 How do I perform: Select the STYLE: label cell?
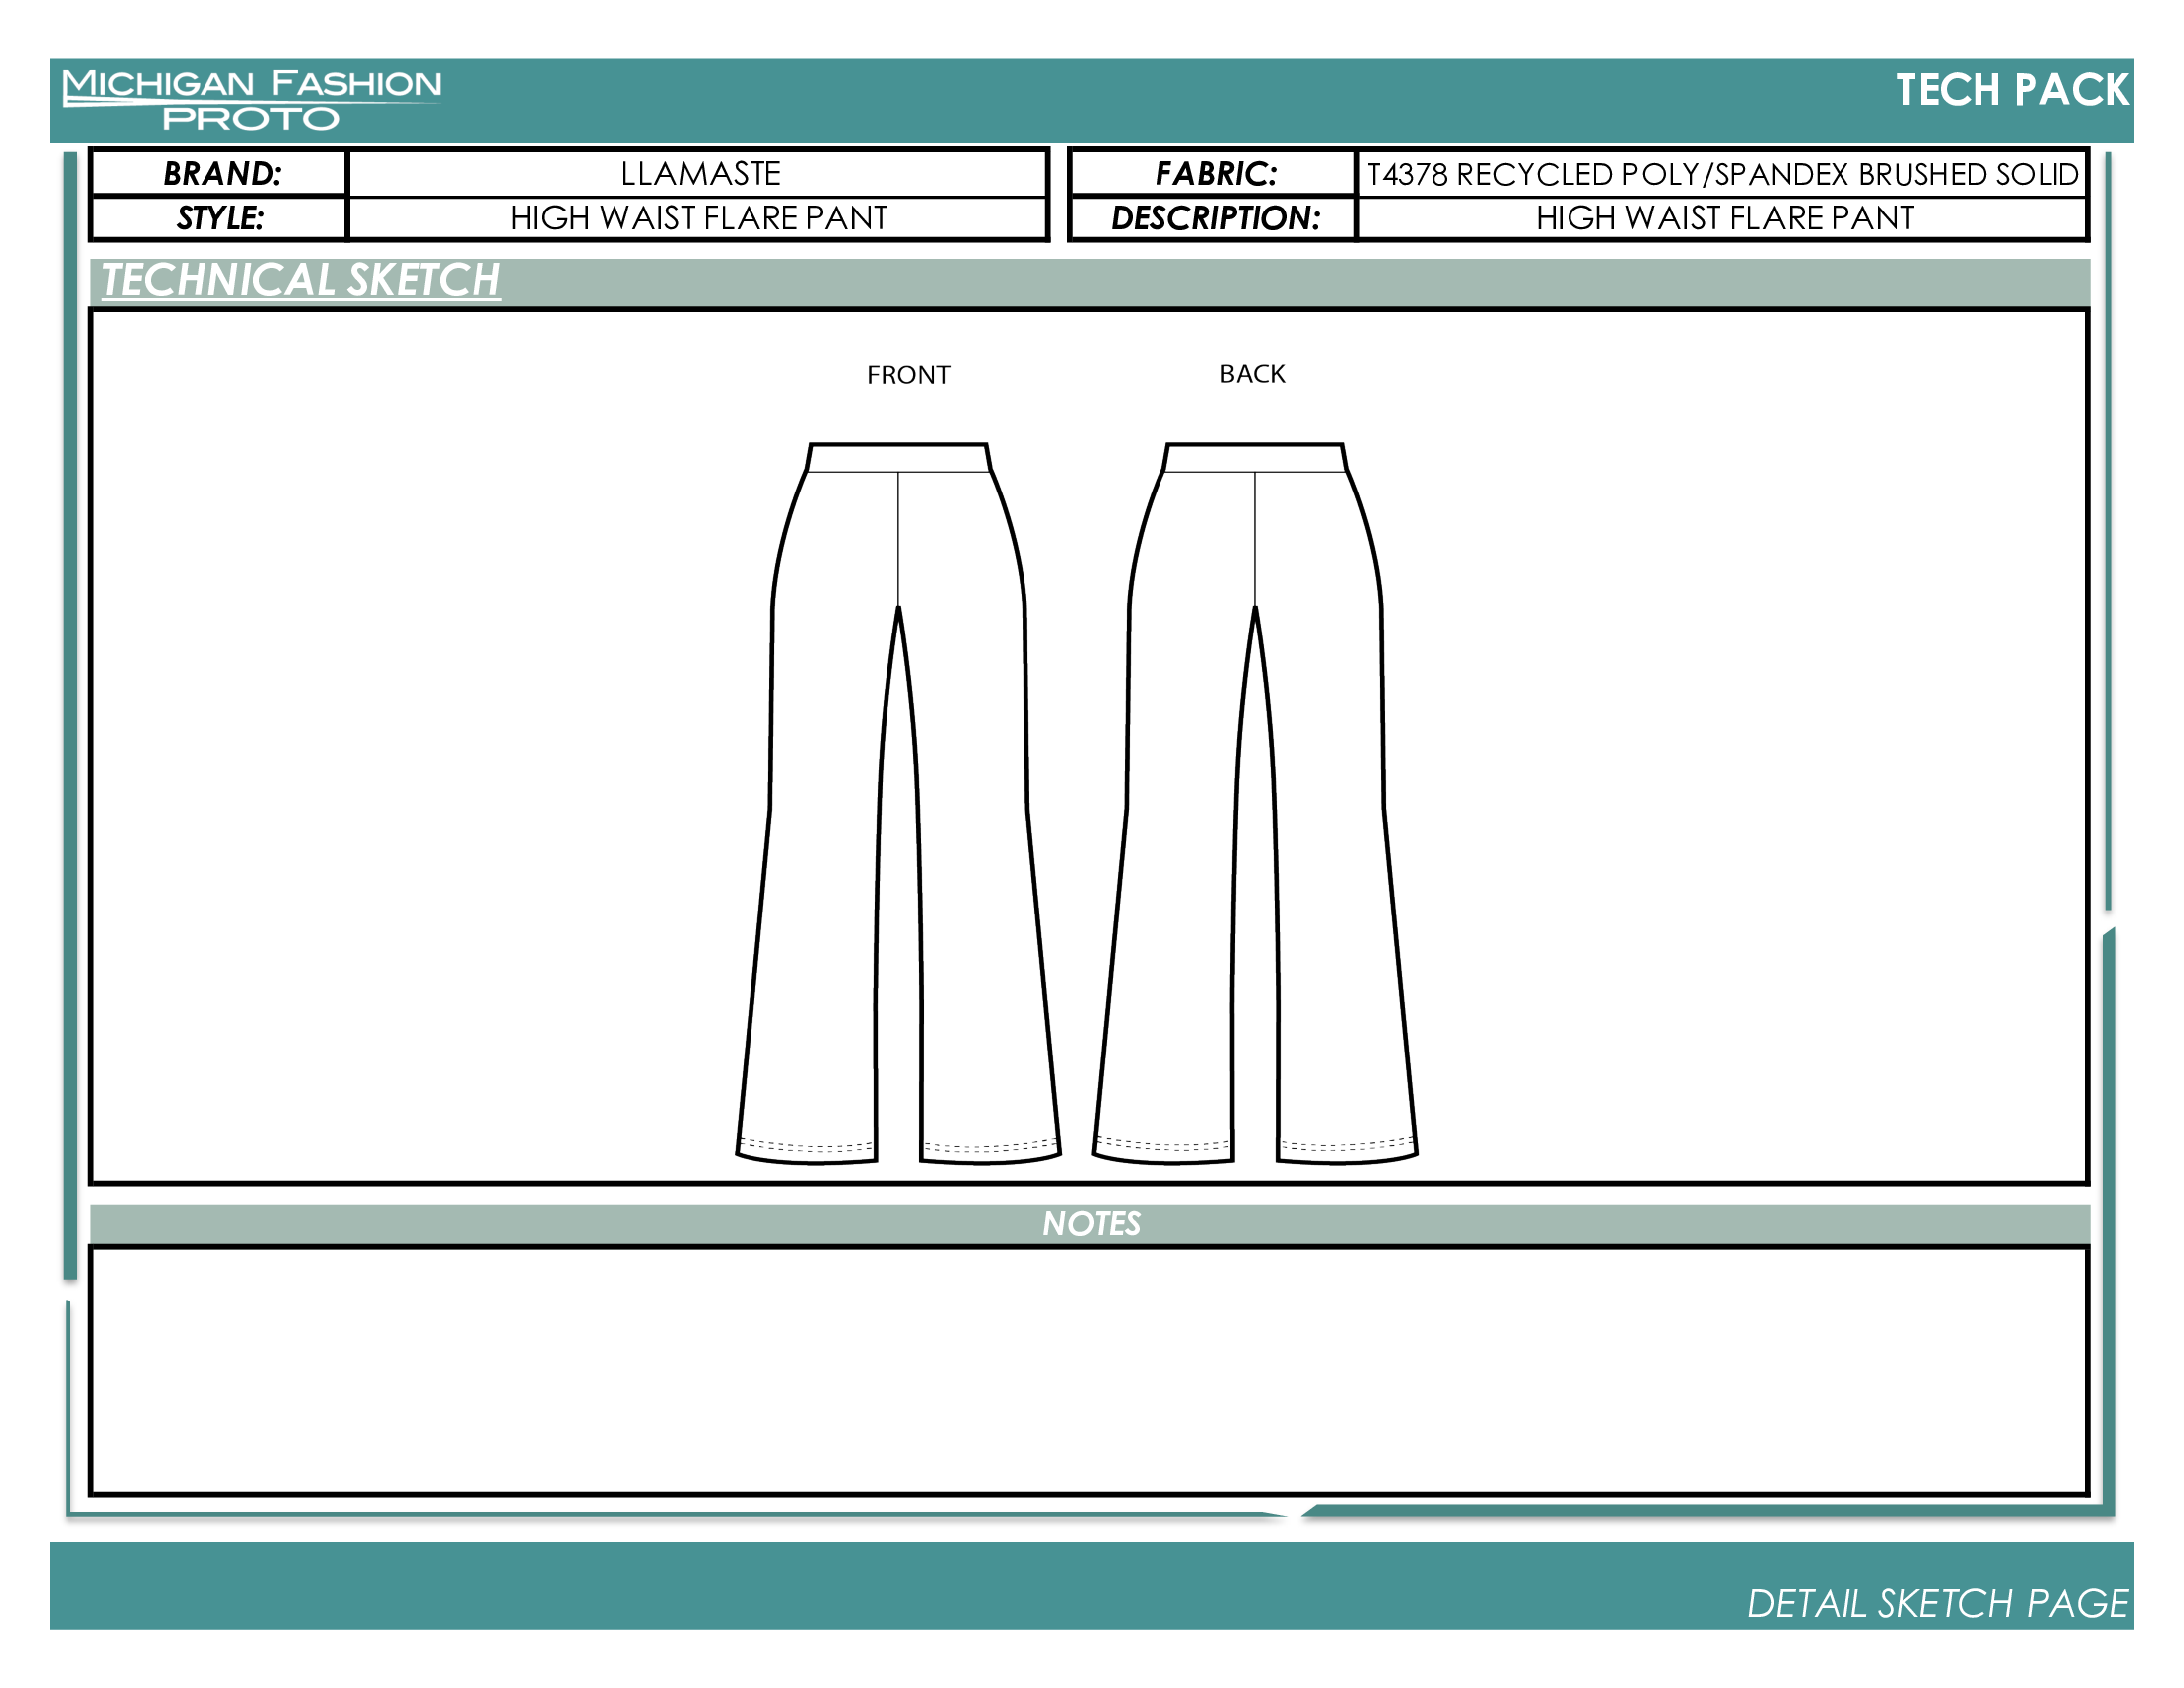click(x=220, y=218)
